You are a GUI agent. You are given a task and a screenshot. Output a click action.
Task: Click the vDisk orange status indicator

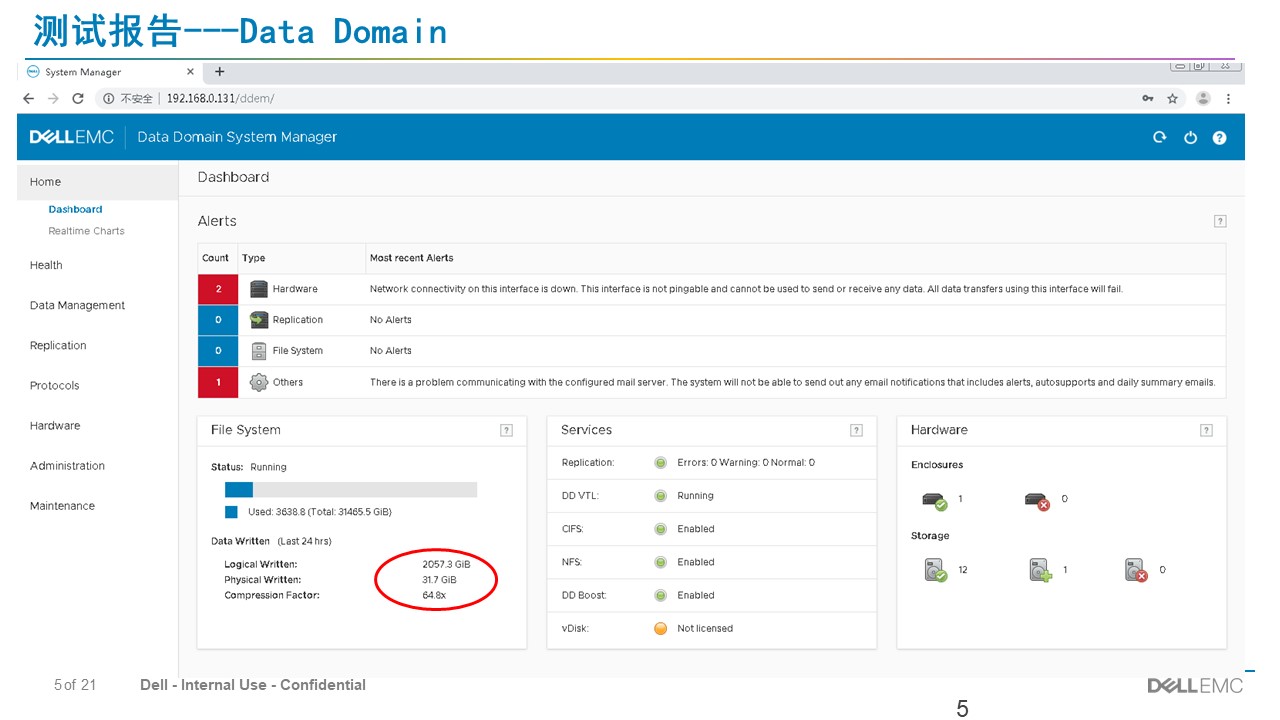coord(660,629)
